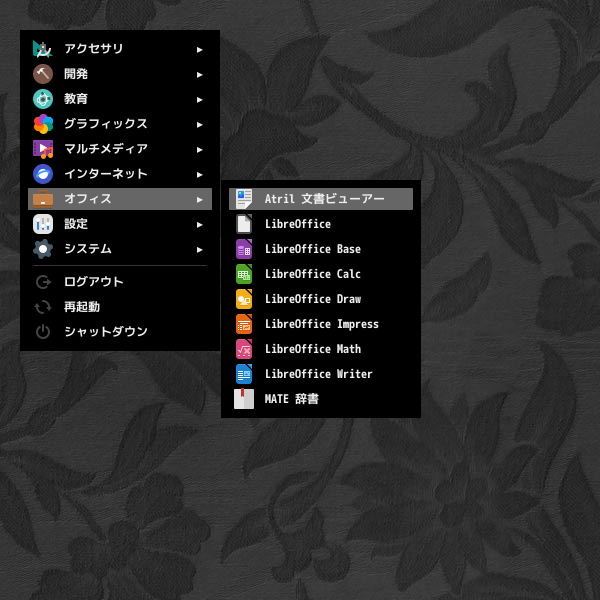Open the マルチメディア menu entry
The height and width of the screenshot is (600, 600).
(120, 149)
